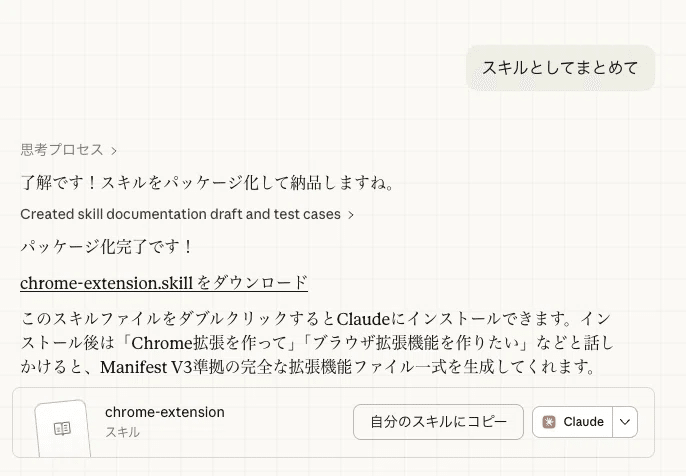Open the chrome-extension card title
686x476 pixels.
(164, 412)
